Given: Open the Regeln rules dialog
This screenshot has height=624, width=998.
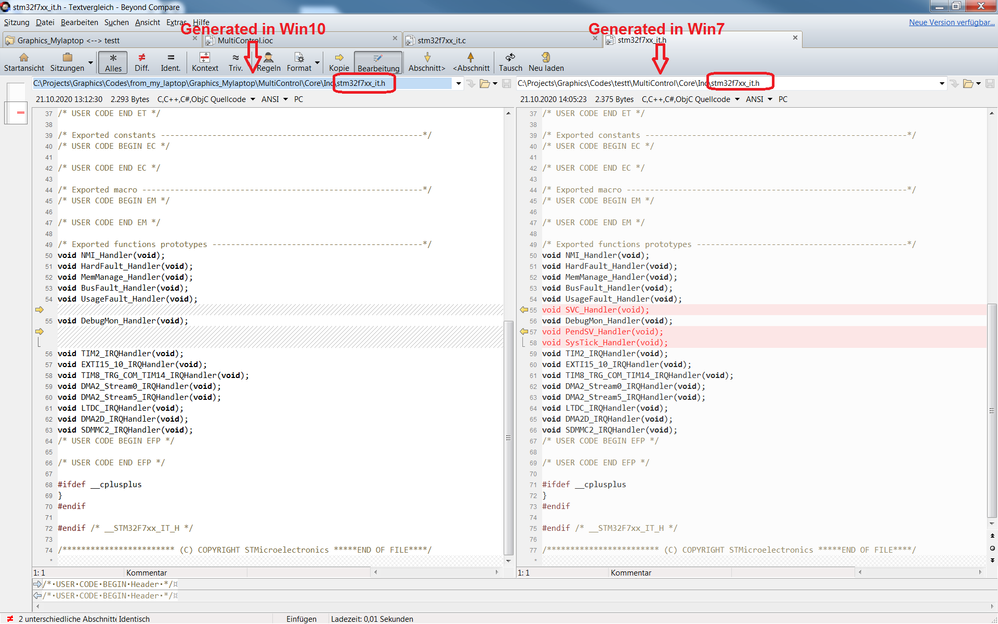Looking at the screenshot, I should coord(269,62).
